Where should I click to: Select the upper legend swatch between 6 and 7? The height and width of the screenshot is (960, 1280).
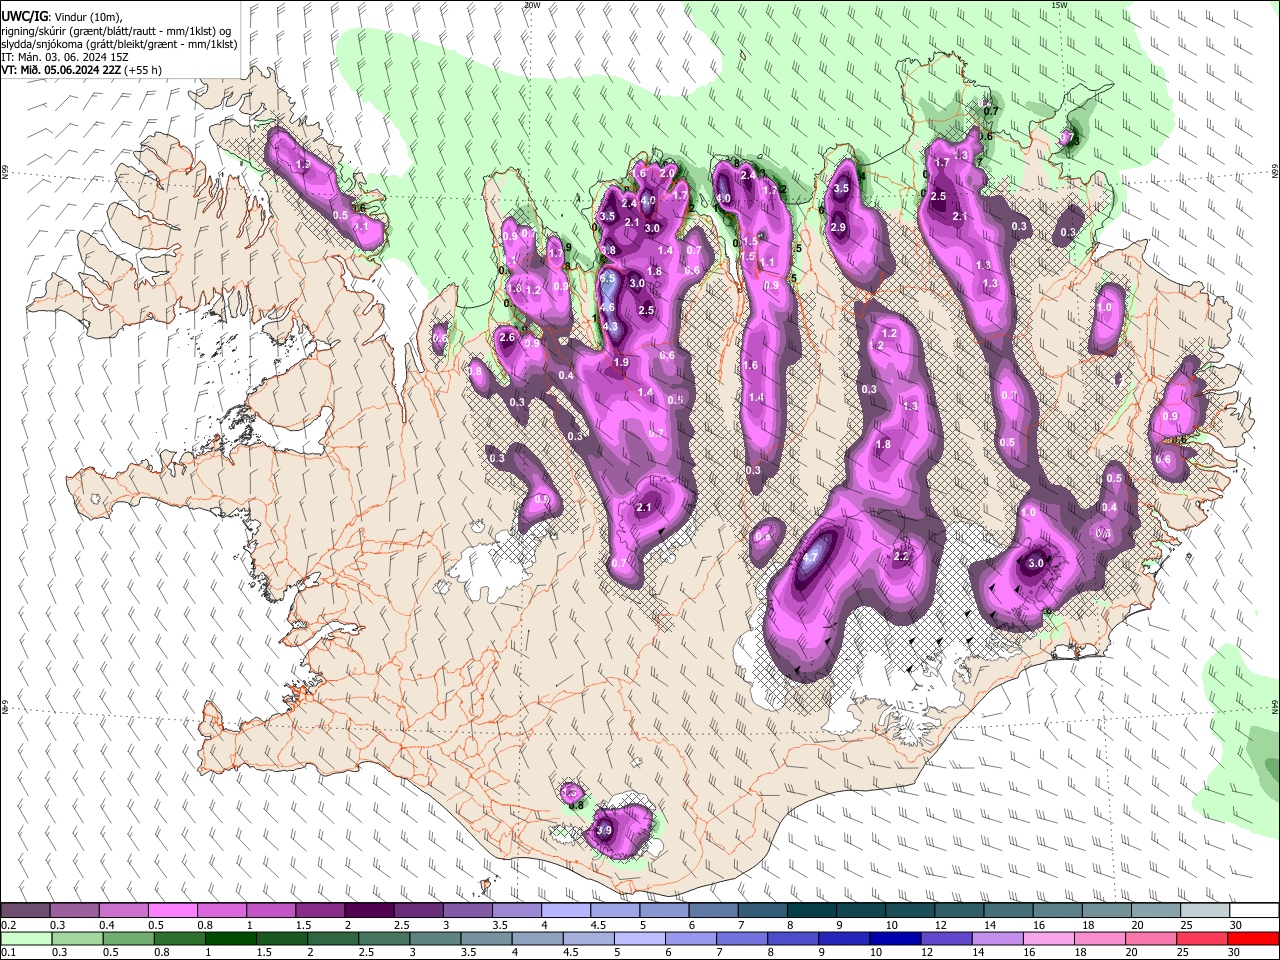point(712,911)
